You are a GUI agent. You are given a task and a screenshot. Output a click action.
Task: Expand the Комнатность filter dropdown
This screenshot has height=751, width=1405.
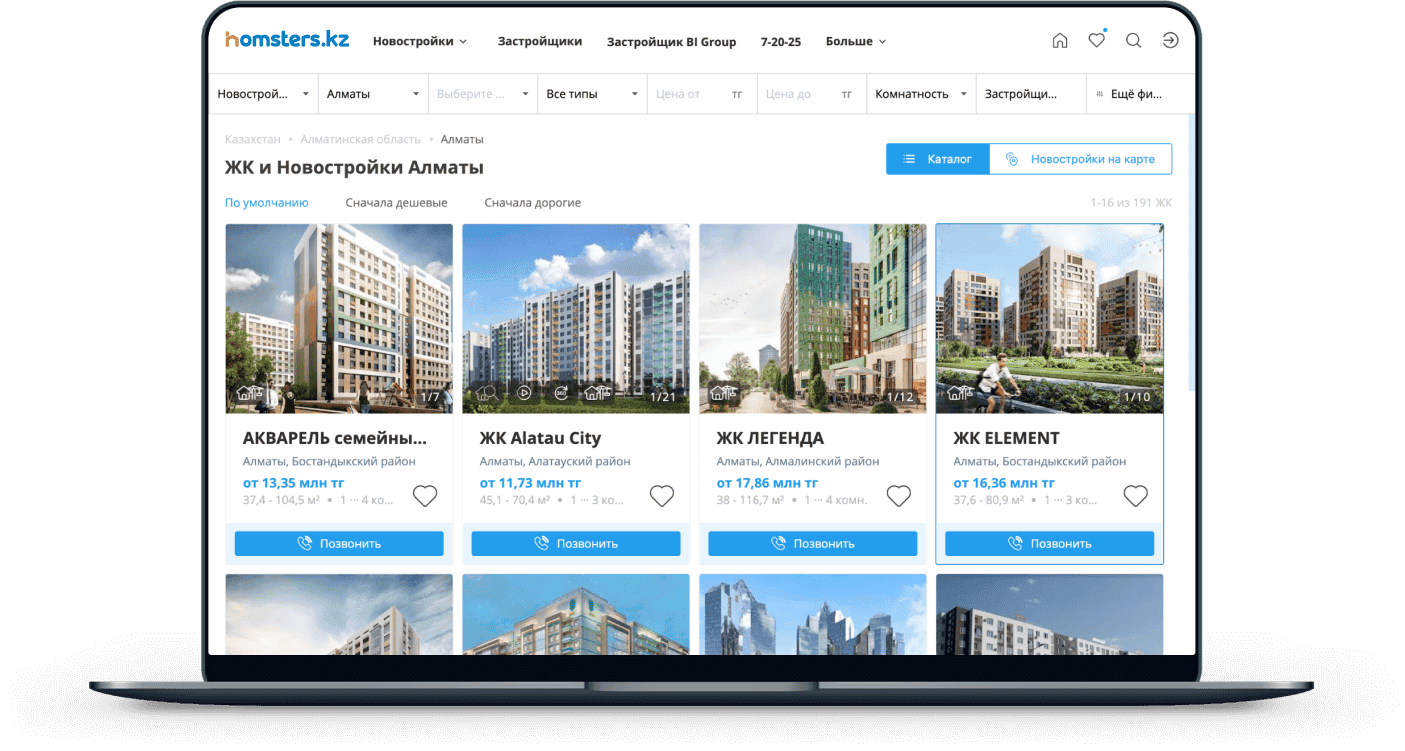point(920,94)
